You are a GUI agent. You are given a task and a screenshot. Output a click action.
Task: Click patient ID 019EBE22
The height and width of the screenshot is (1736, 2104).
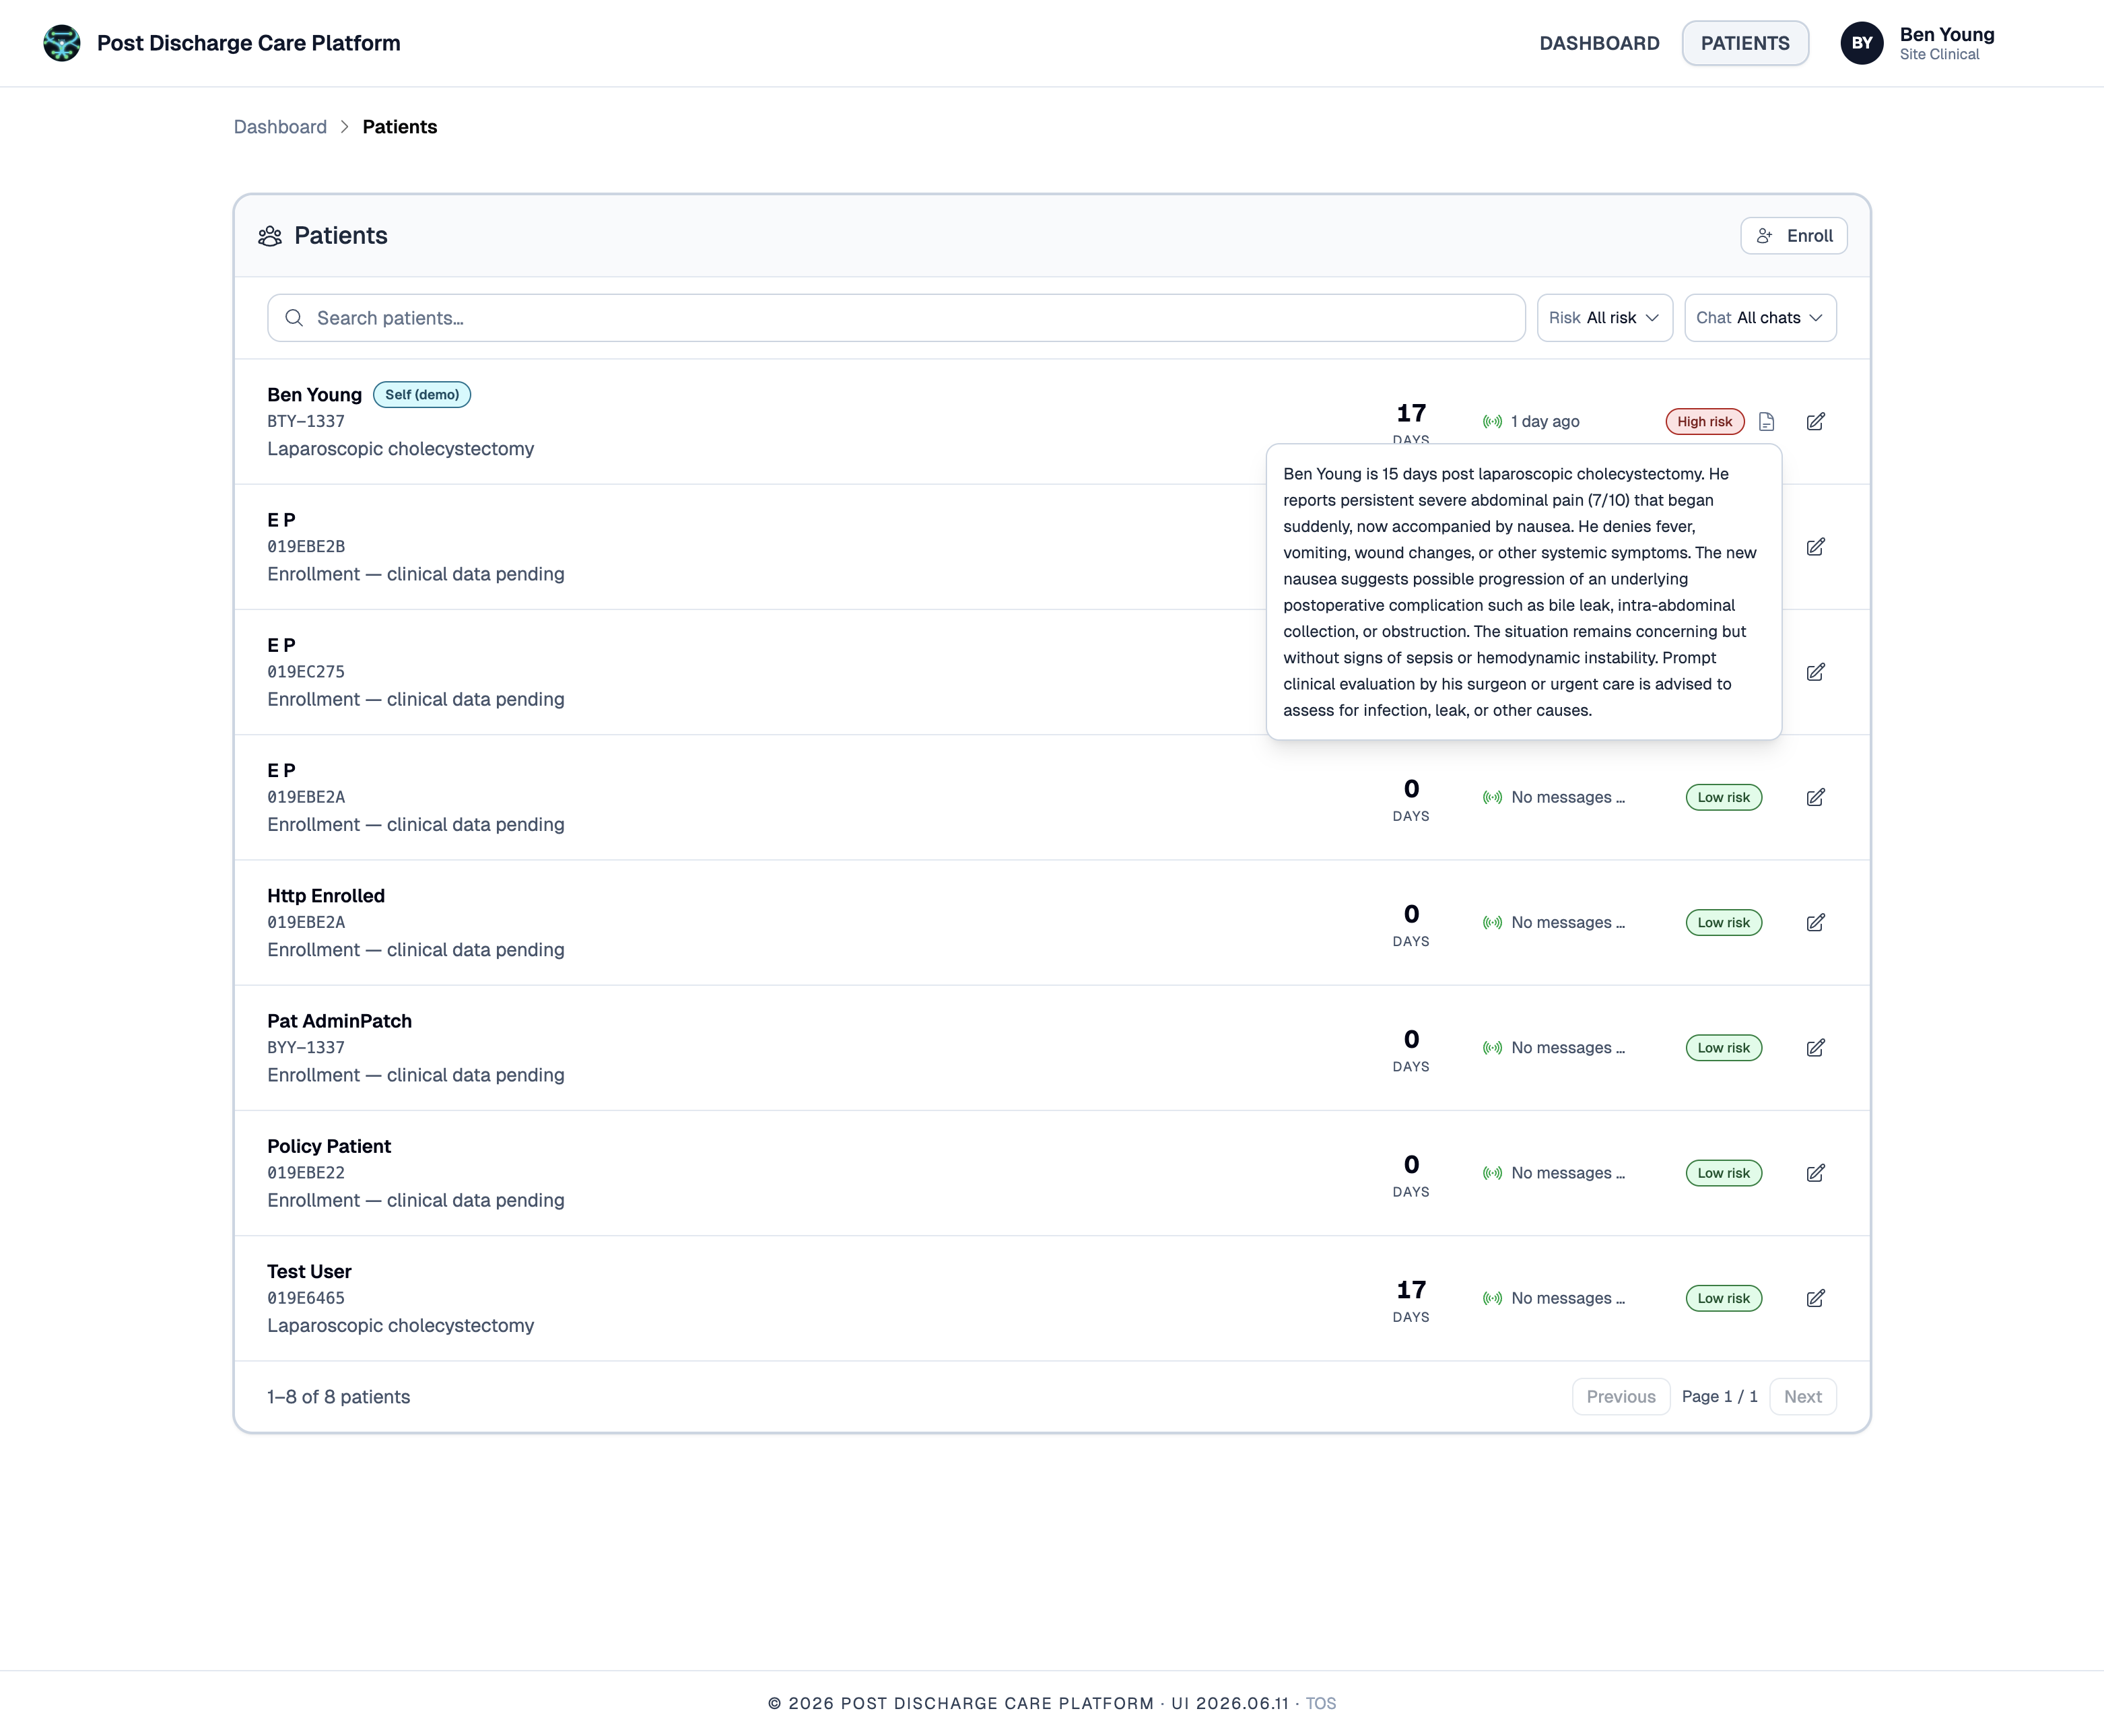tap(306, 1173)
